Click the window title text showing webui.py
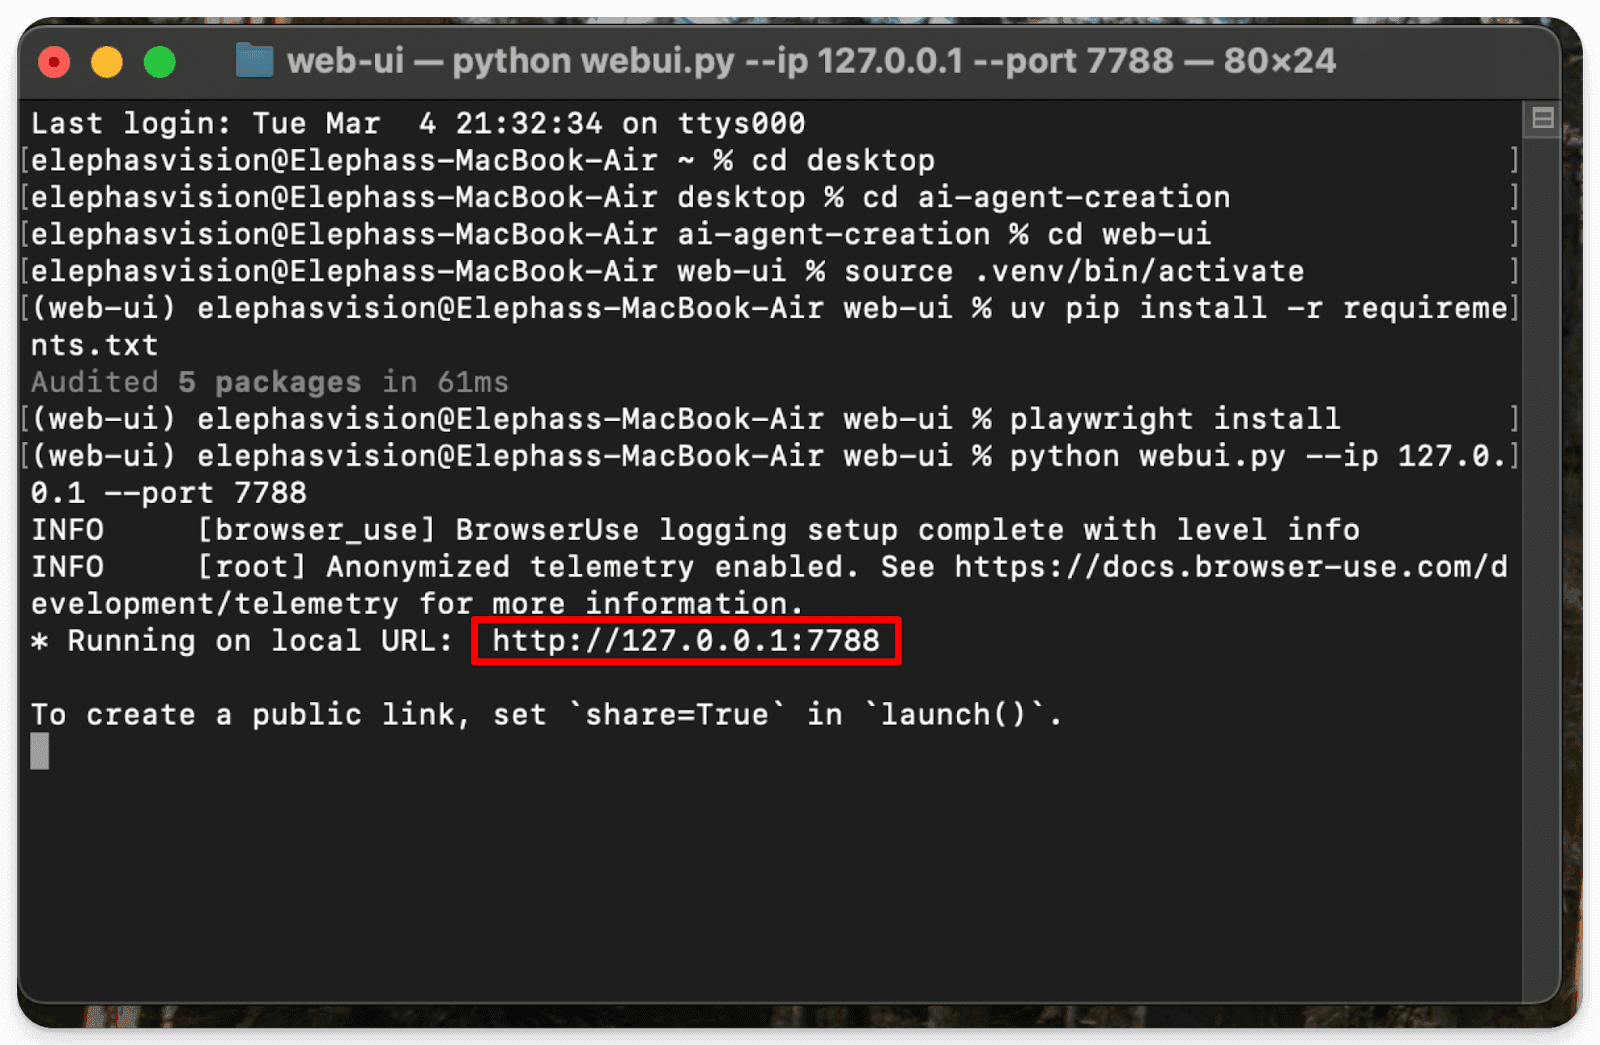The width and height of the screenshot is (1600, 1045). (810, 61)
